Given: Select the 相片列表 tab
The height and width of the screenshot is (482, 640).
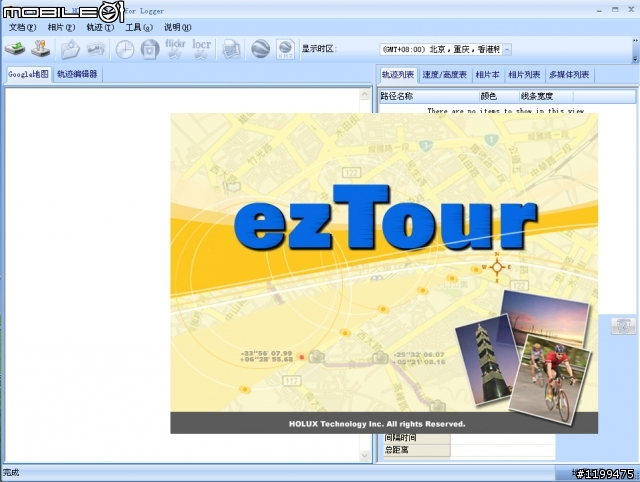Looking at the screenshot, I should pos(524,75).
